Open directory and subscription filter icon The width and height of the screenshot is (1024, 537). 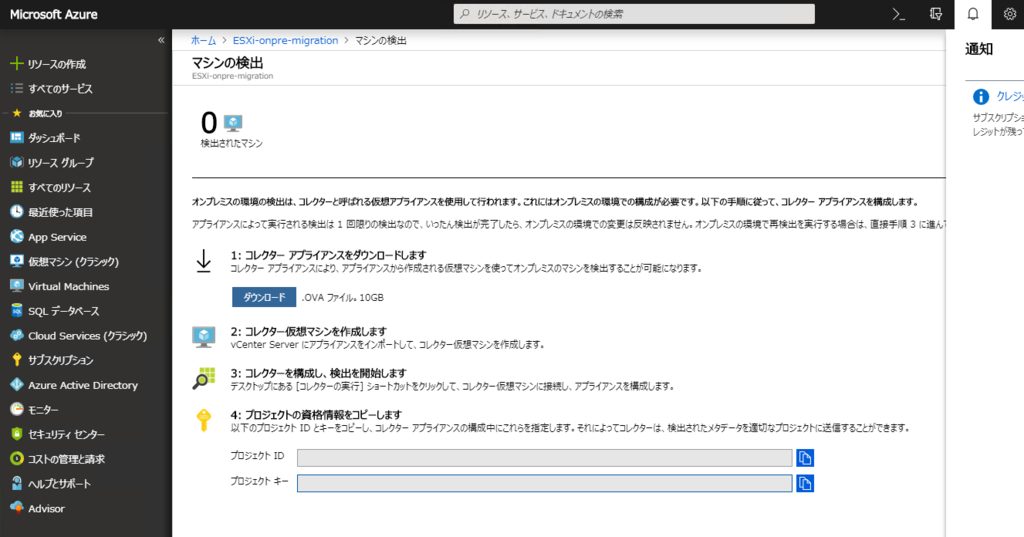(936, 14)
